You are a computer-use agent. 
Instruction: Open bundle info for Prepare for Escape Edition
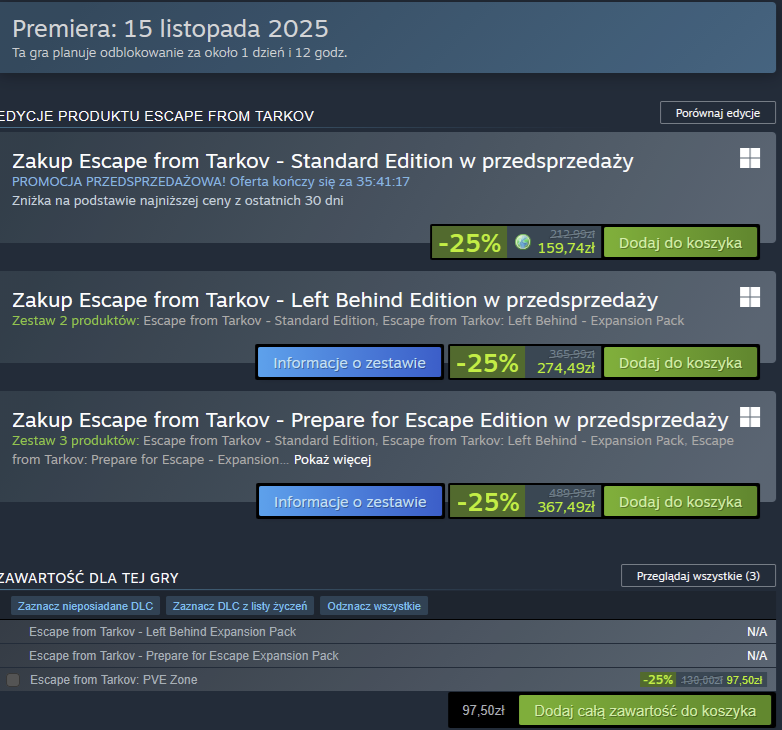click(350, 501)
